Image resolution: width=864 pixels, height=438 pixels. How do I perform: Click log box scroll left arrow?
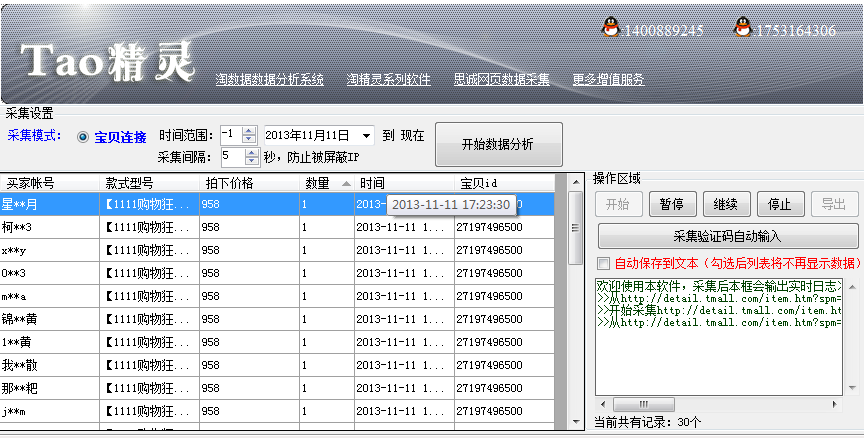[x=603, y=404]
